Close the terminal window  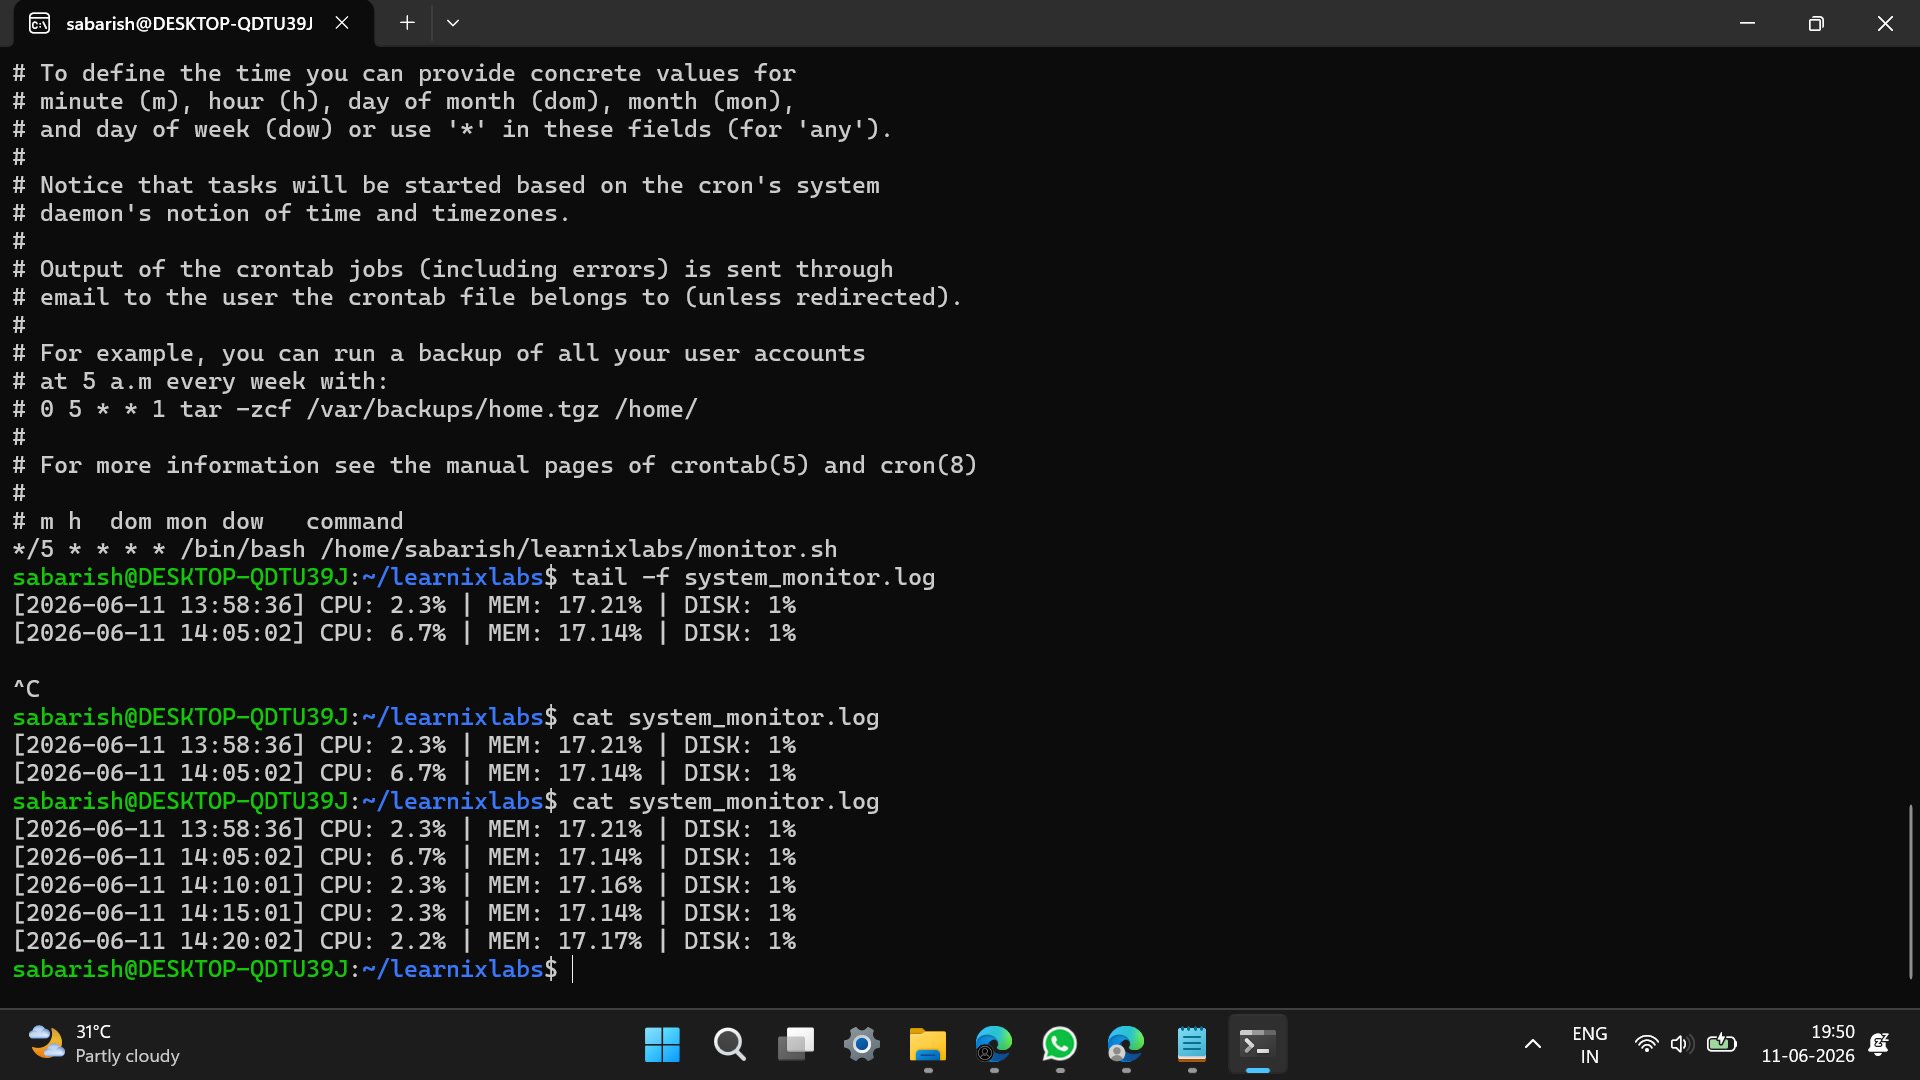point(1885,23)
